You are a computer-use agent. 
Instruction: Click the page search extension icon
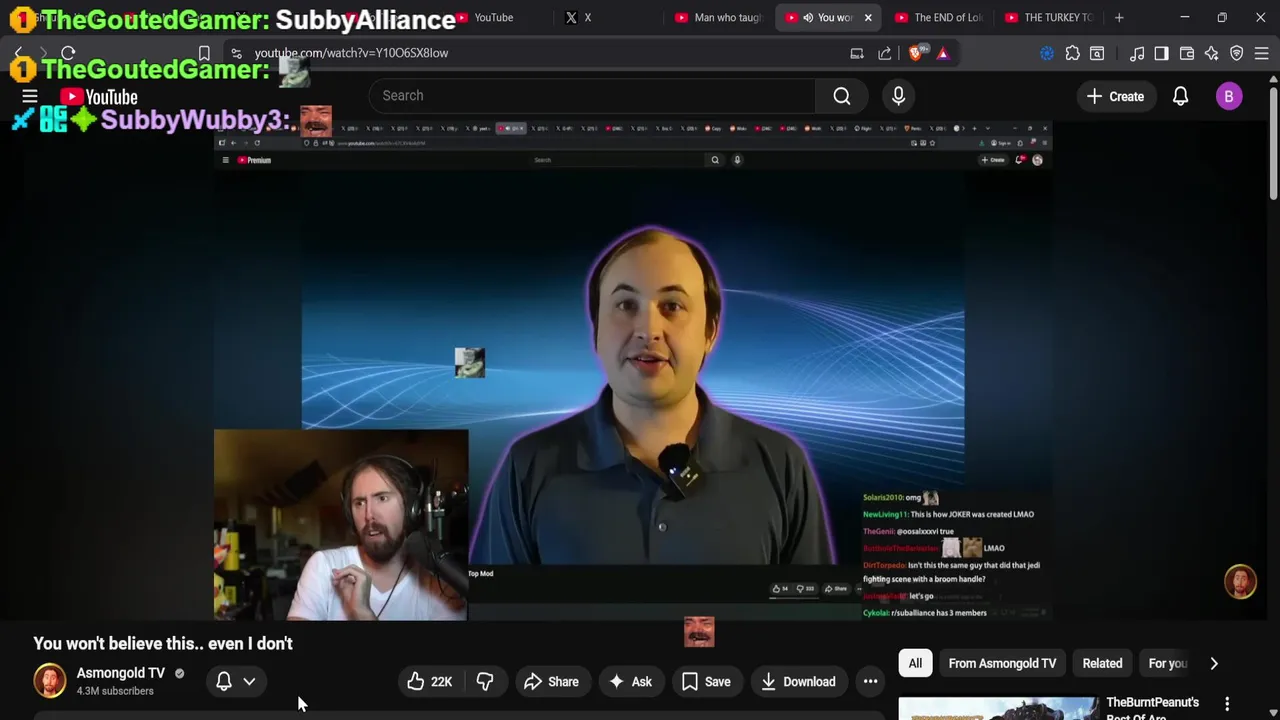(x=1097, y=53)
